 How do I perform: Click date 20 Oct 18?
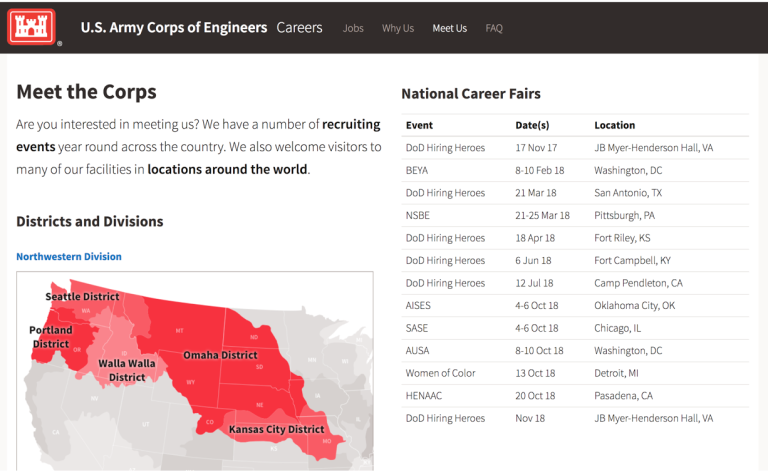tap(535, 396)
